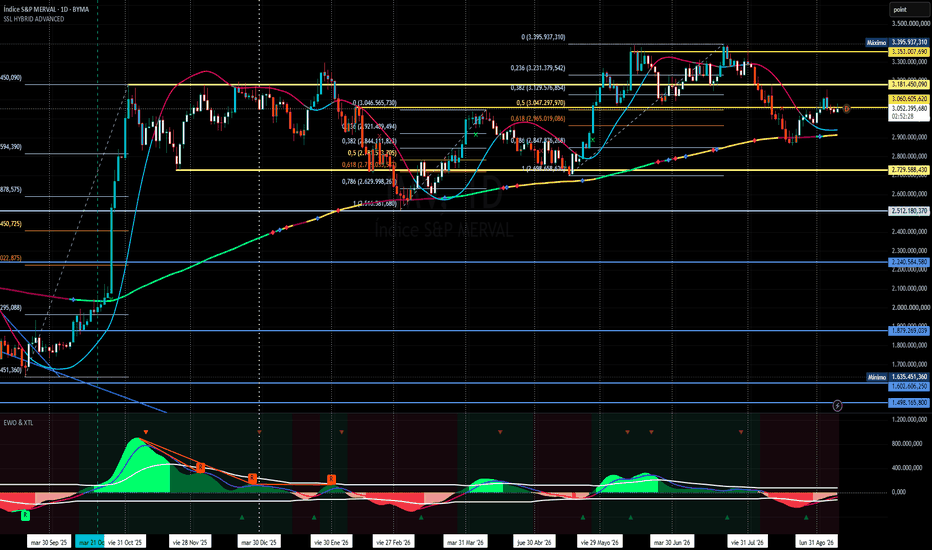Click the highlighted mar 21 Oct date label
The height and width of the screenshot is (550, 932).
[90, 542]
